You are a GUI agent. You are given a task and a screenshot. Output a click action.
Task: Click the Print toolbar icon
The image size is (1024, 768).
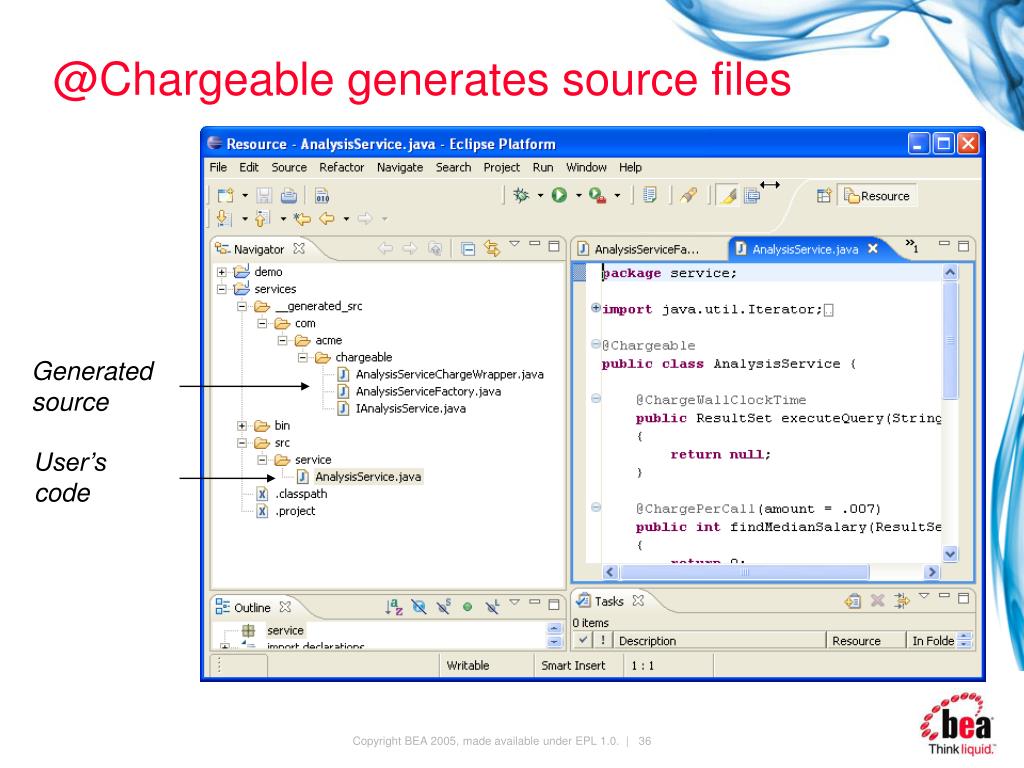coord(289,195)
